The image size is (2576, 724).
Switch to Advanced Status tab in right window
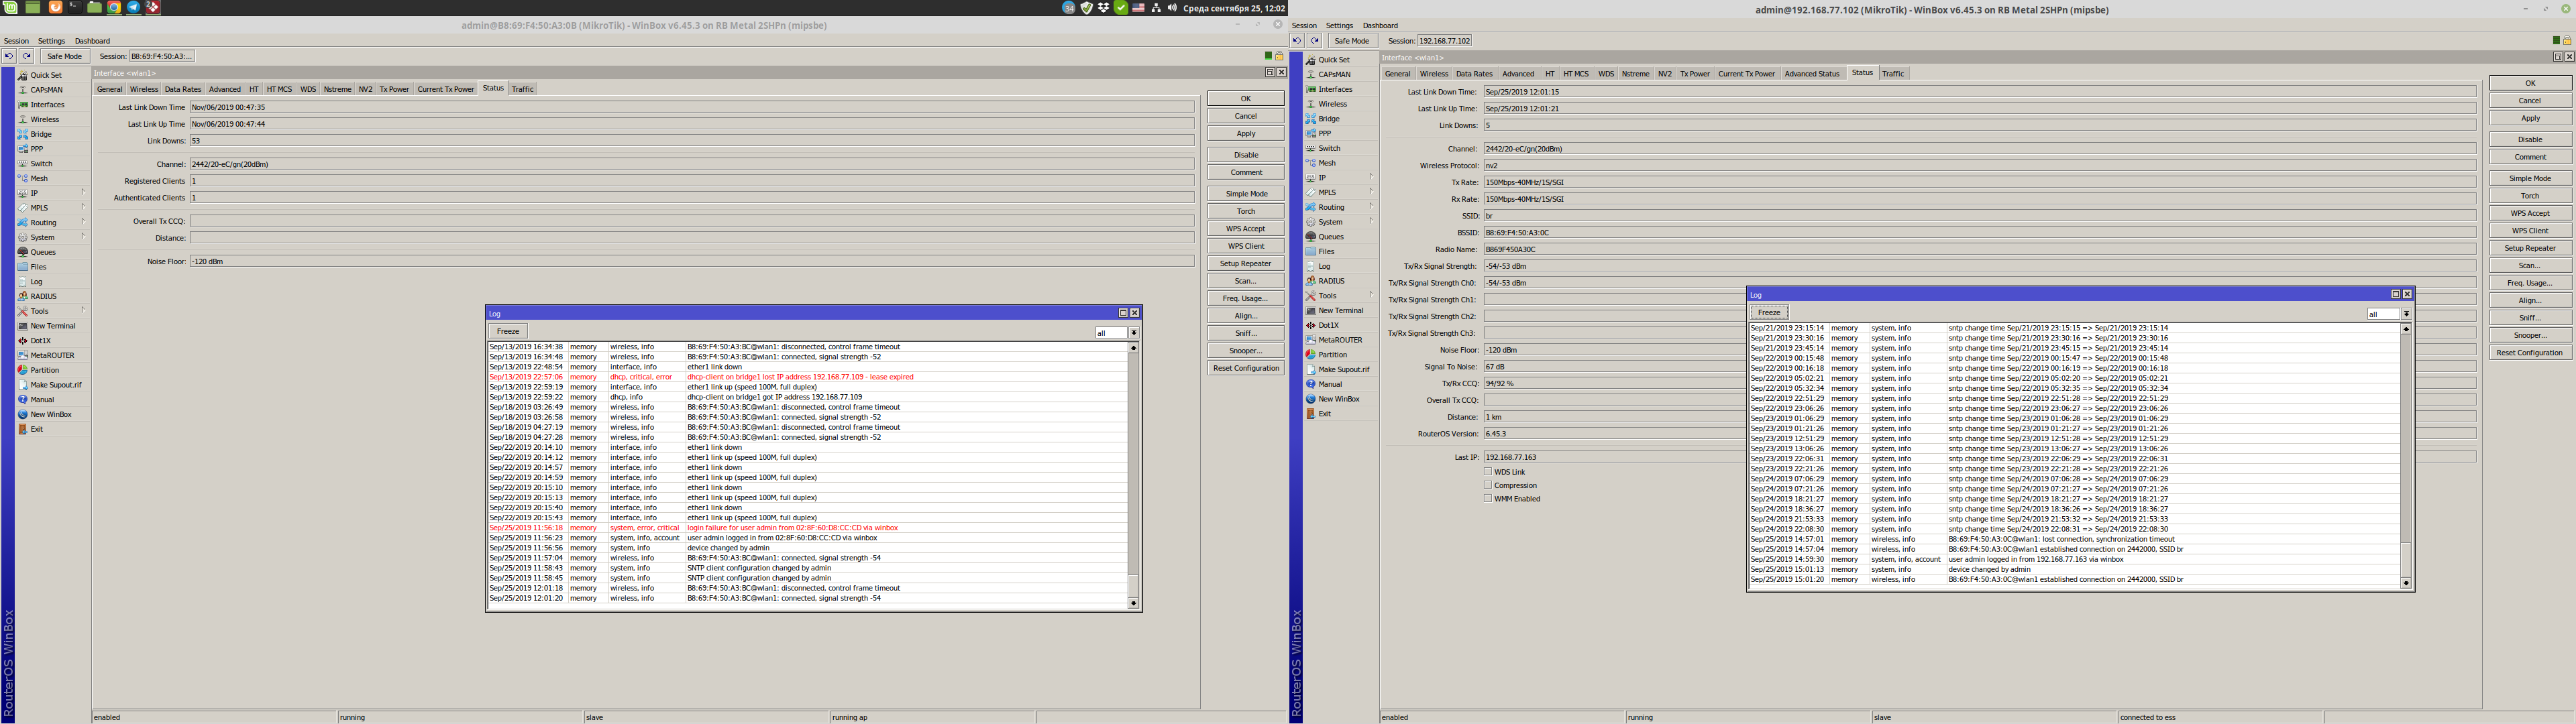(x=1812, y=74)
